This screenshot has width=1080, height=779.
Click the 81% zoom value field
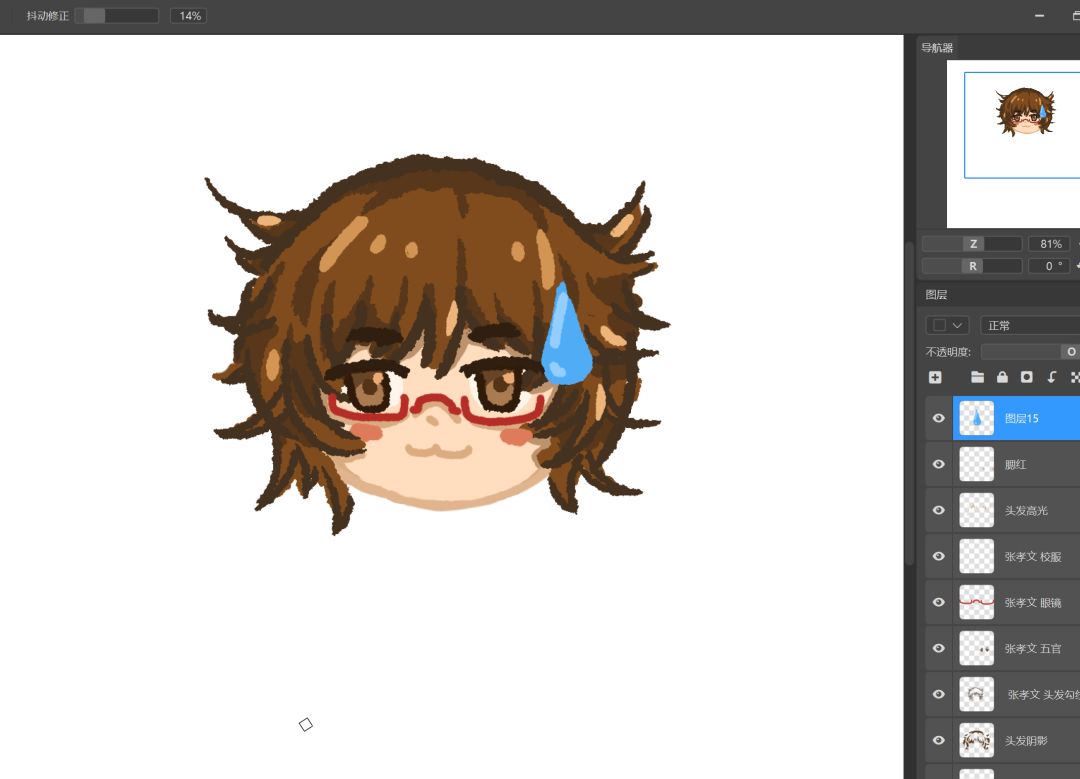[x=1049, y=244]
